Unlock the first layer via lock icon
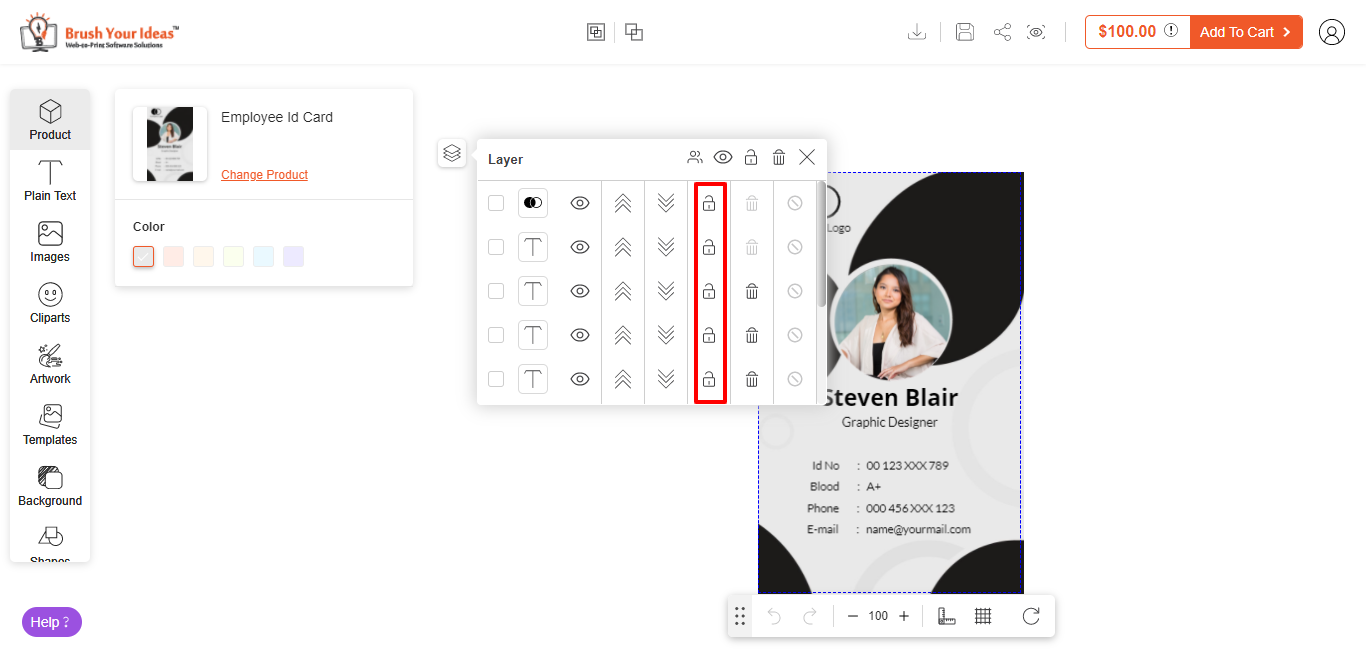Screen dimensions: 1366x657 [x=709, y=203]
